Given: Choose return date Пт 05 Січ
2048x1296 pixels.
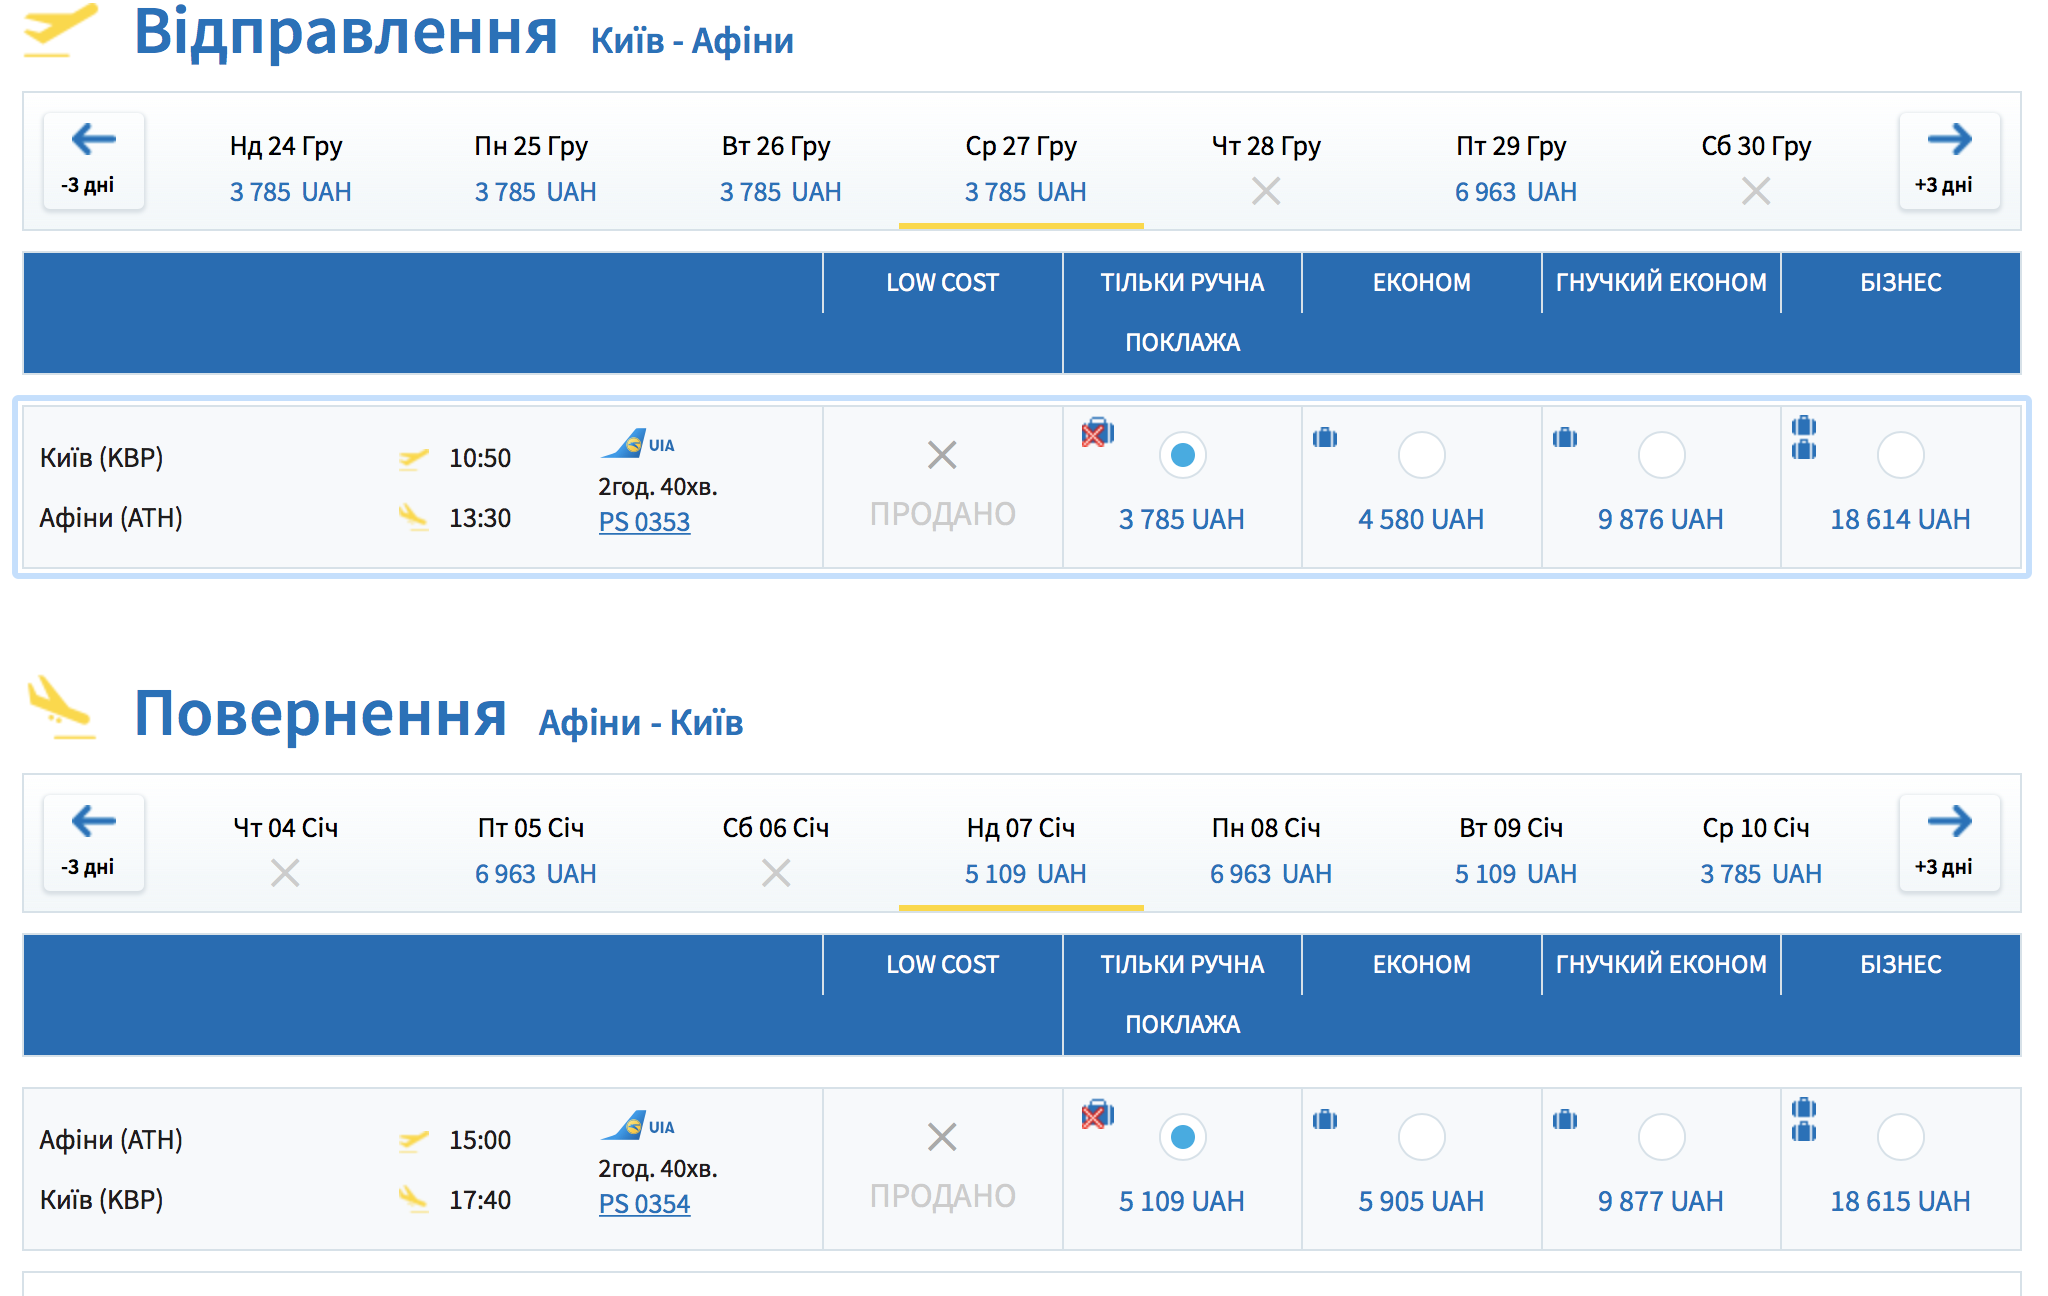Looking at the screenshot, I should 533,850.
